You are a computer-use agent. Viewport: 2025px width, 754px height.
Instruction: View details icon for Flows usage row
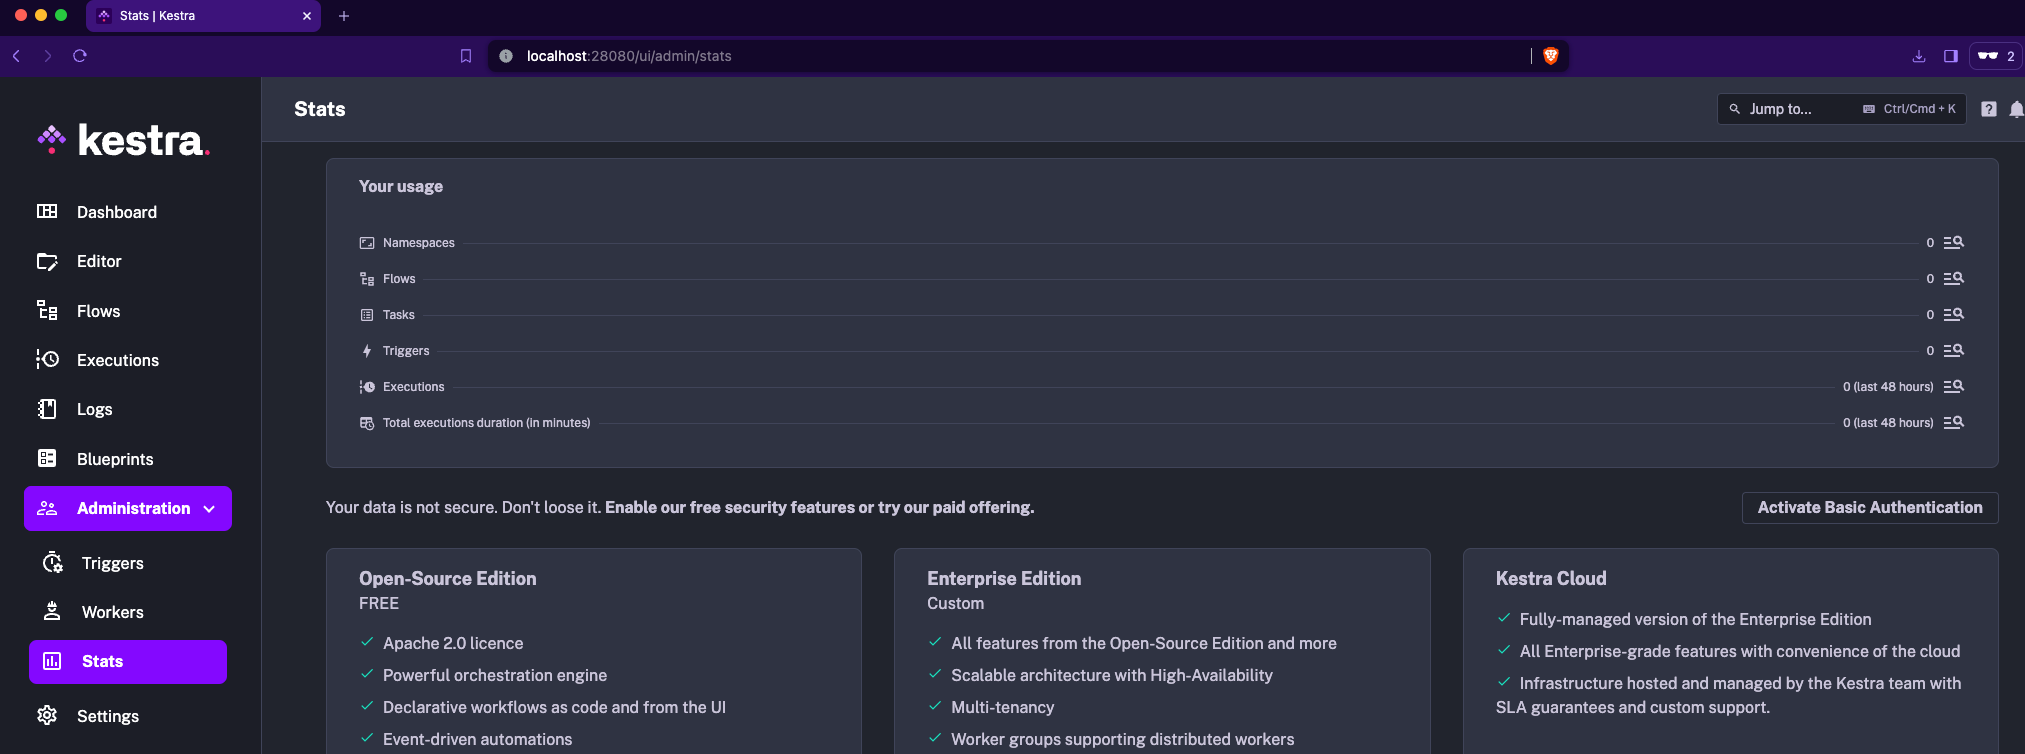(1953, 279)
